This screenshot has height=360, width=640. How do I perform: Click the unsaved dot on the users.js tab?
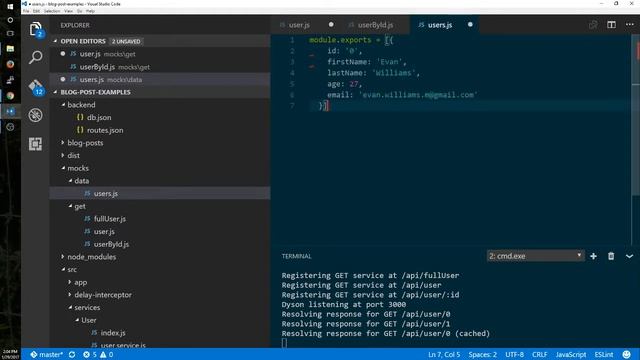470,24
